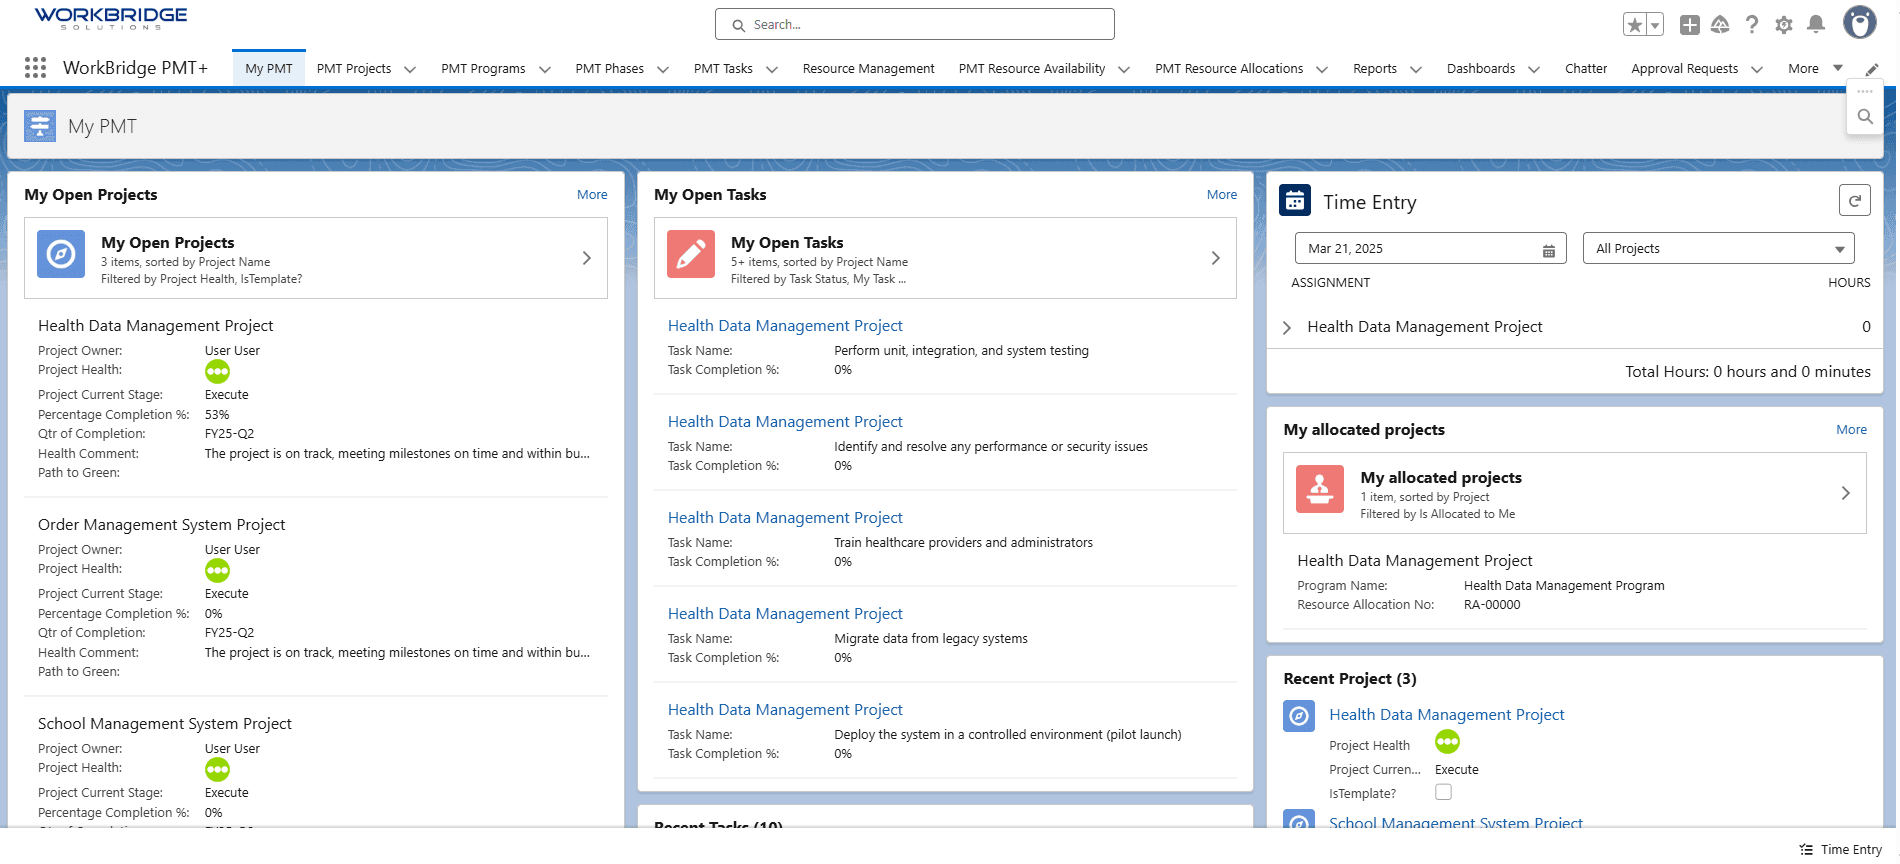Click the Time Entry calendar icon
Viewport: 1900px width, 864px height.
[1295, 201]
